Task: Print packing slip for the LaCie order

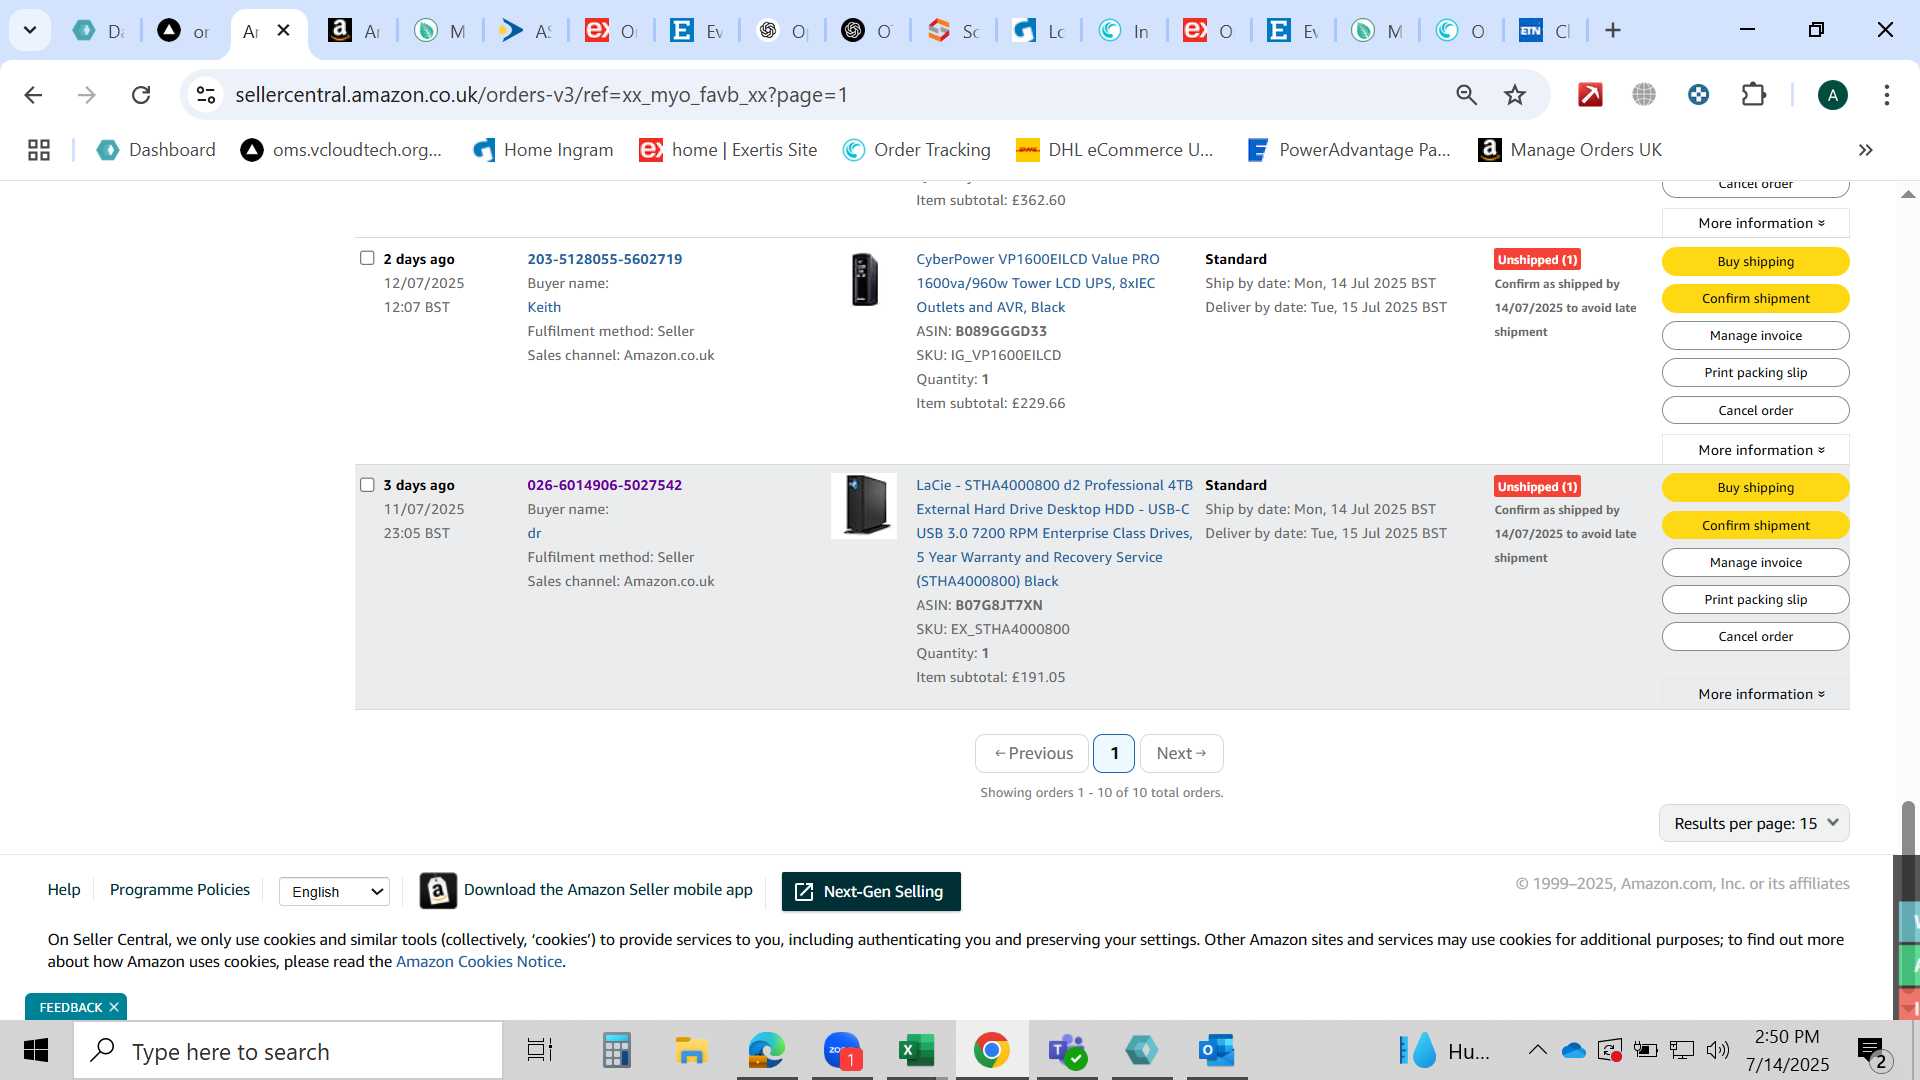Action: click(x=1755, y=599)
